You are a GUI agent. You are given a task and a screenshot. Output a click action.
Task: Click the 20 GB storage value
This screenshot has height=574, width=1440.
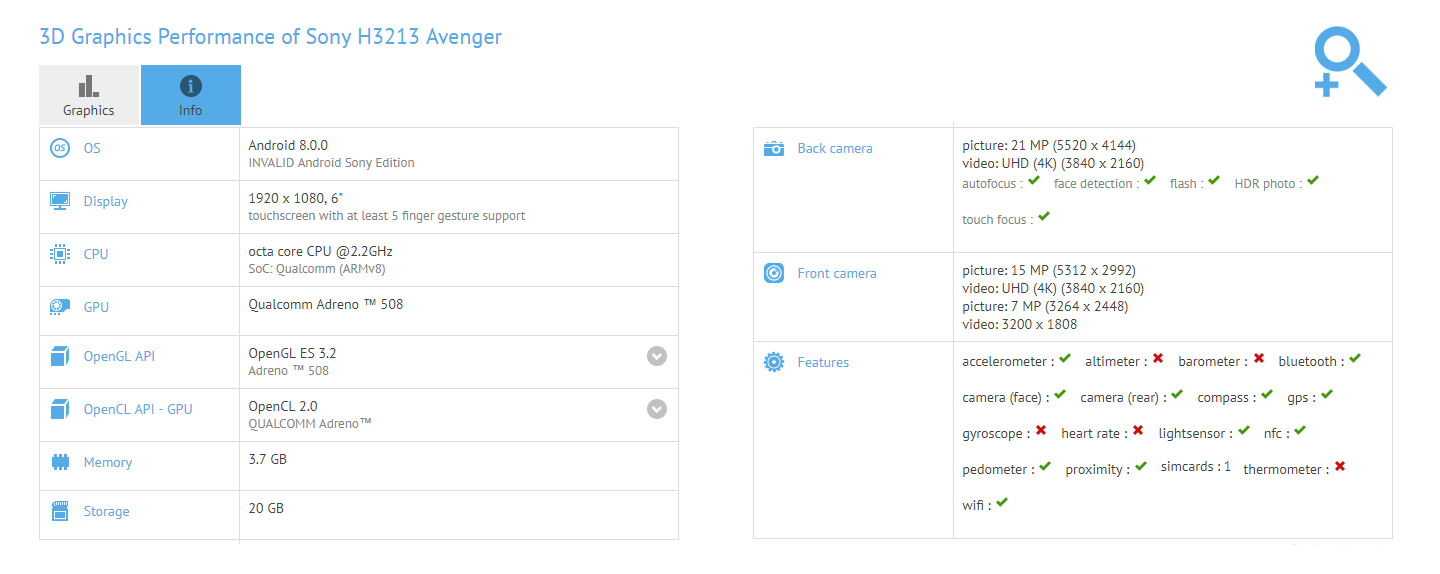pyautogui.click(x=266, y=508)
